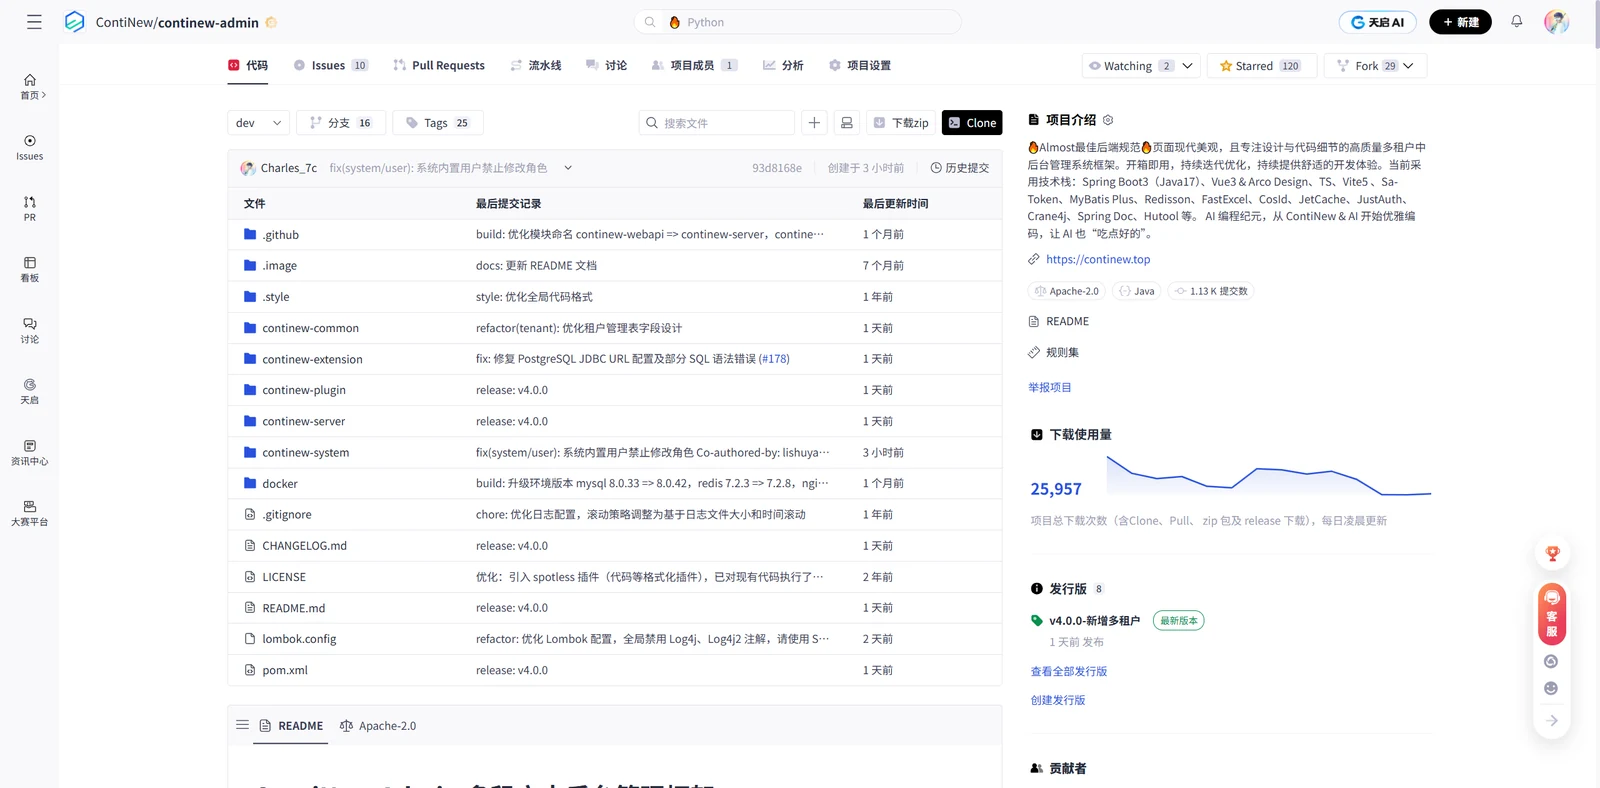Image resolution: width=1600 pixels, height=788 pixels.
Task: Click the 下载zip button
Action: tap(901, 123)
